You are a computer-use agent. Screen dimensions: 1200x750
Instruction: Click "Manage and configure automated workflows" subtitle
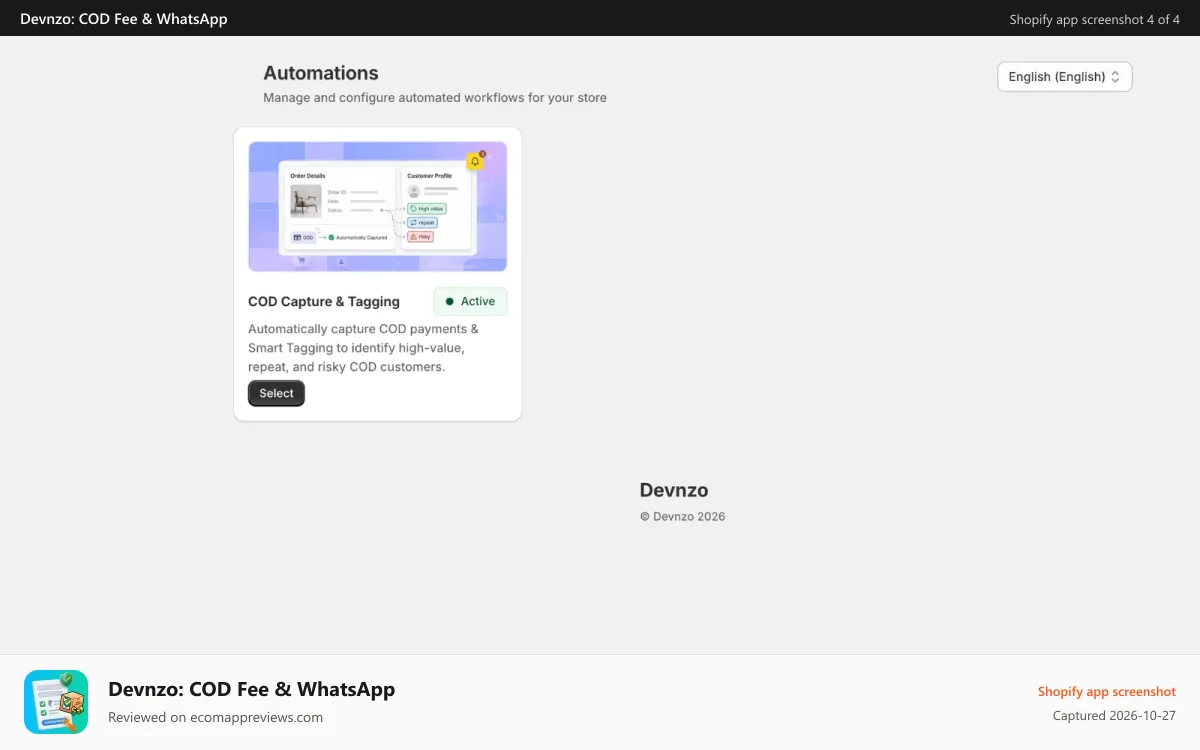pyautogui.click(x=435, y=98)
